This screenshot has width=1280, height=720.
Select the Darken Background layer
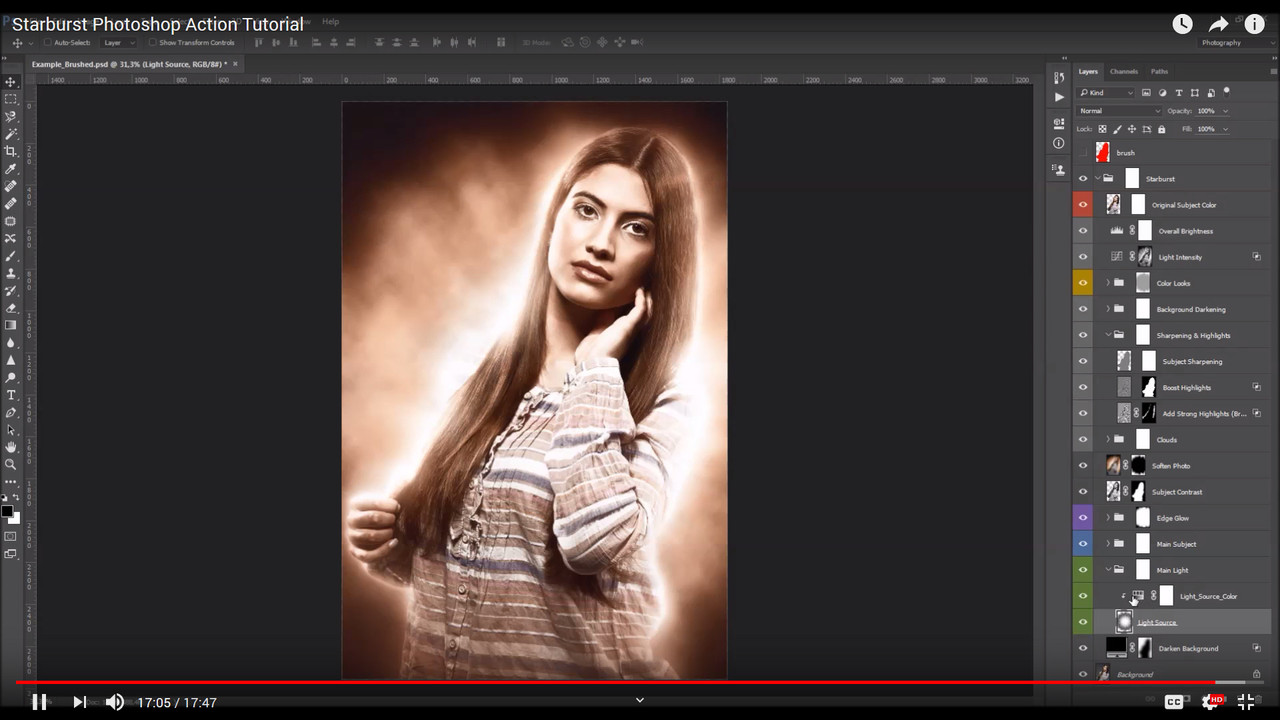click(1188, 649)
